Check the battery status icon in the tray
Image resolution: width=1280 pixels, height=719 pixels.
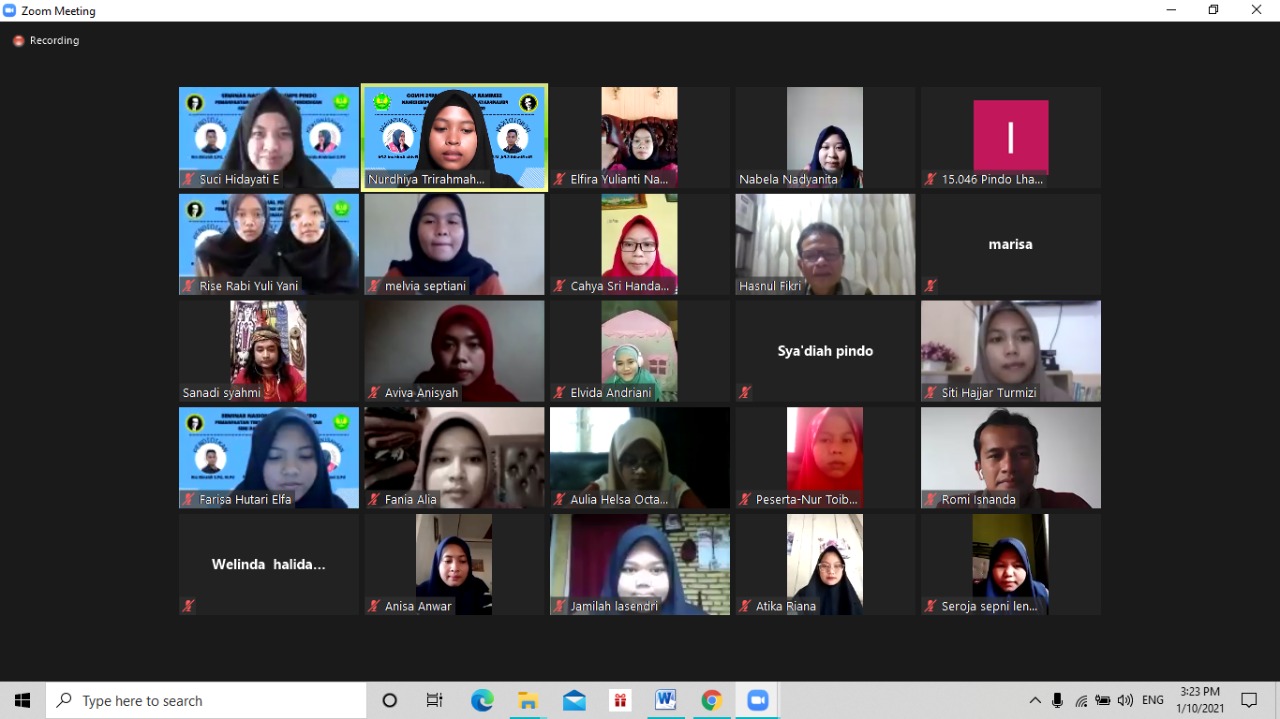coord(1103,700)
